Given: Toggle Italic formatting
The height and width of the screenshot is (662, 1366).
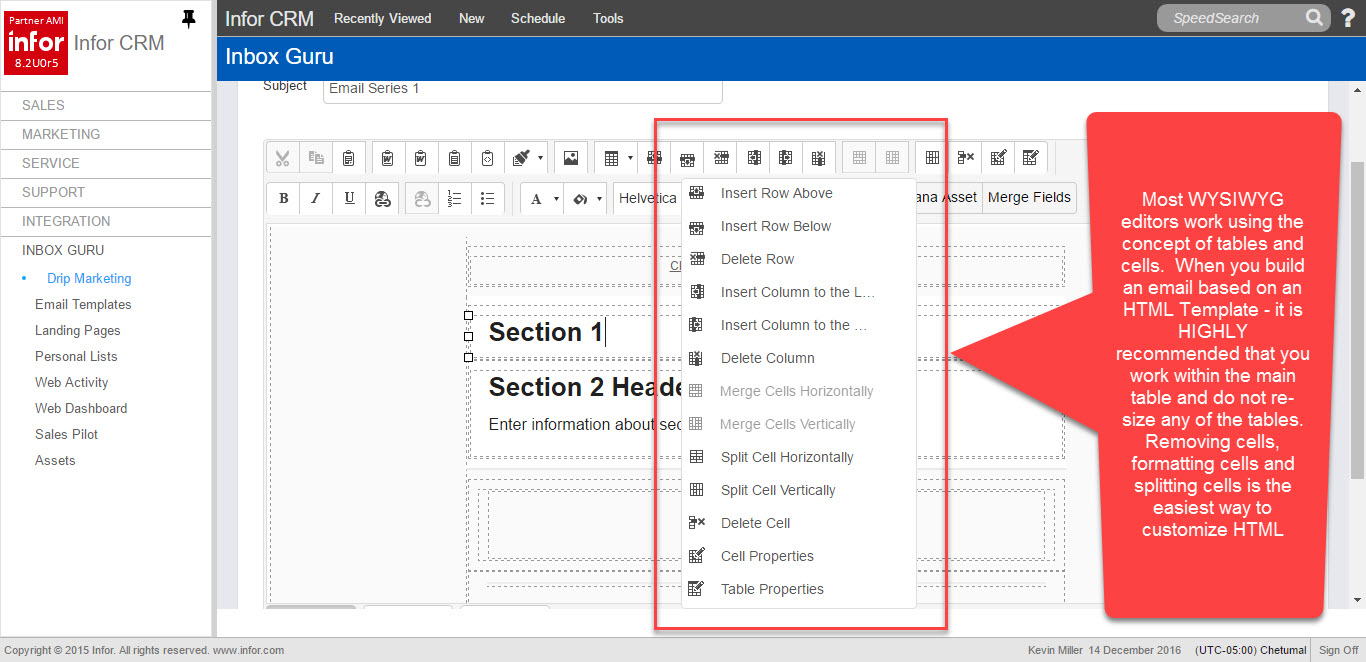Looking at the screenshot, I should pyautogui.click(x=316, y=198).
